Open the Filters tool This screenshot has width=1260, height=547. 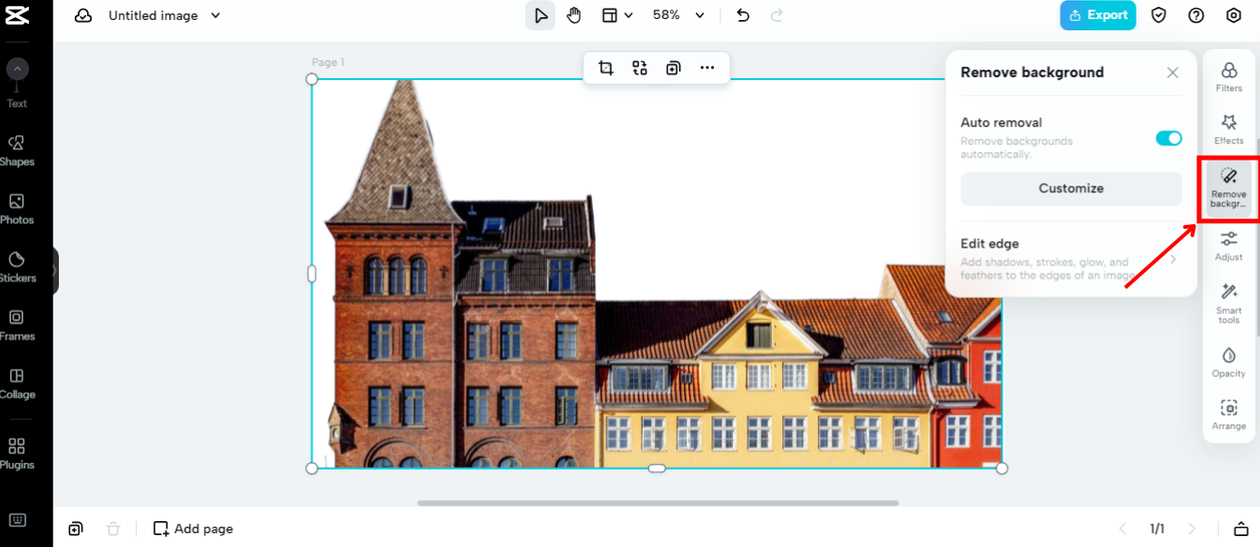click(x=1229, y=76)
